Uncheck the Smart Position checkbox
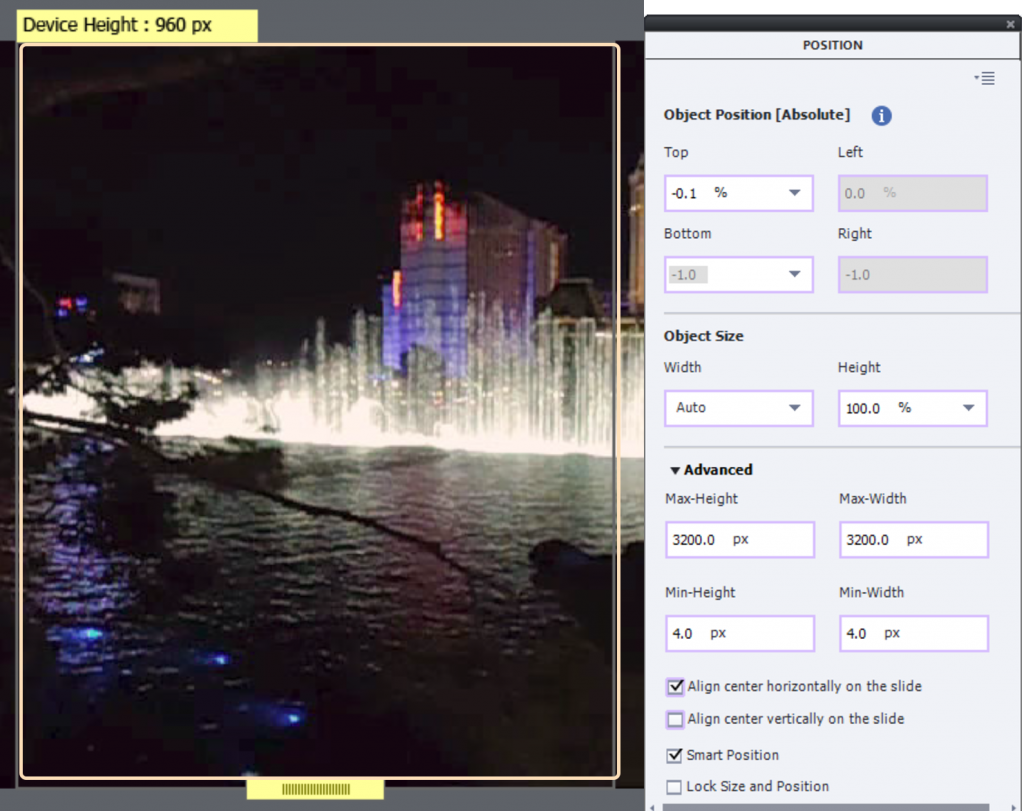The image size is (1024, 811). point(675,755)
